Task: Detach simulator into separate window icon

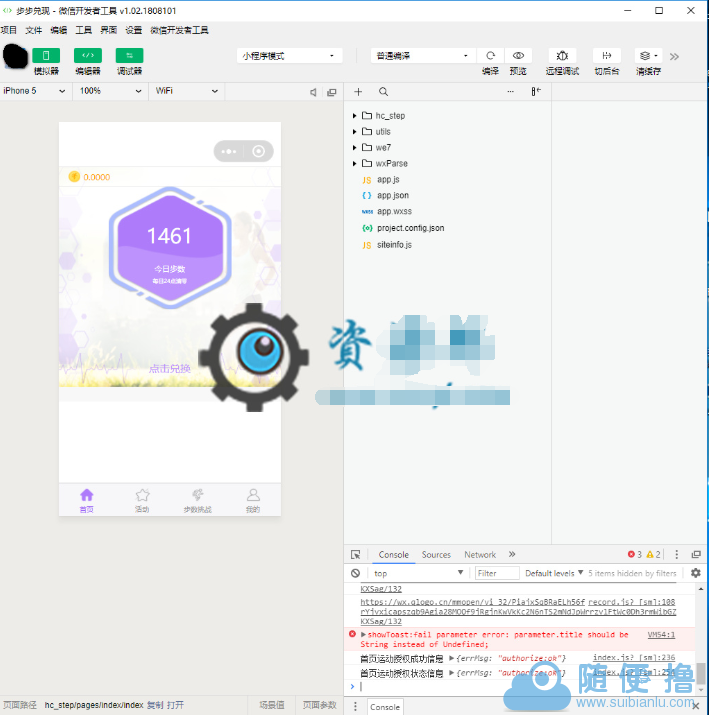Action: coord(332,92)
